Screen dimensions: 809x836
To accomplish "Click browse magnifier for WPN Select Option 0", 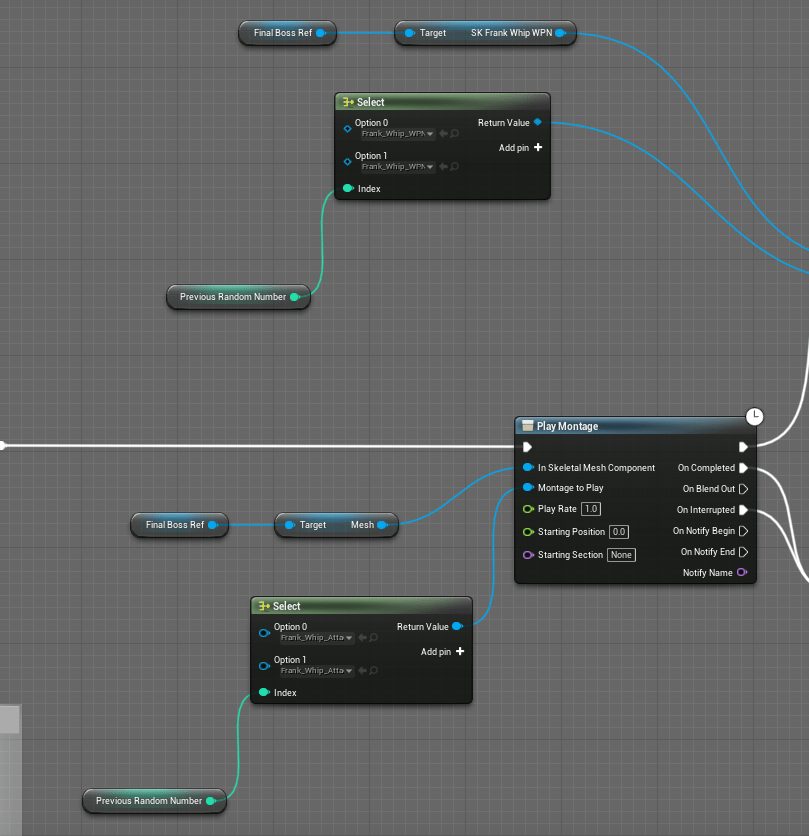I will [454, 134].
